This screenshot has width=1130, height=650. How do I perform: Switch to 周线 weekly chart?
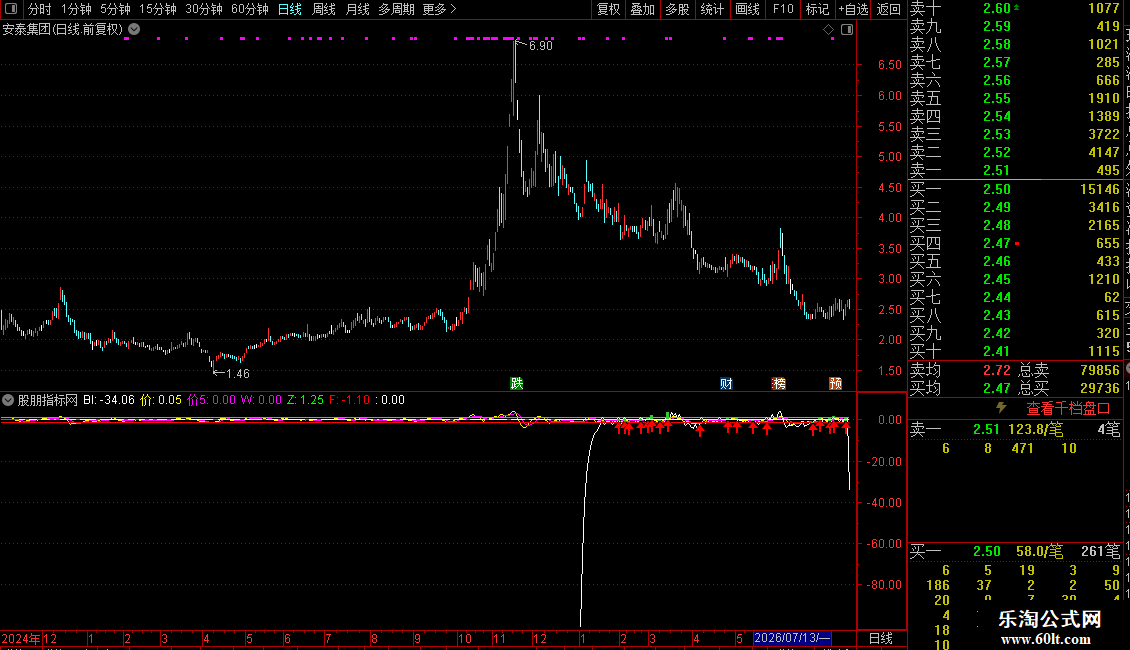coord(324,9)
